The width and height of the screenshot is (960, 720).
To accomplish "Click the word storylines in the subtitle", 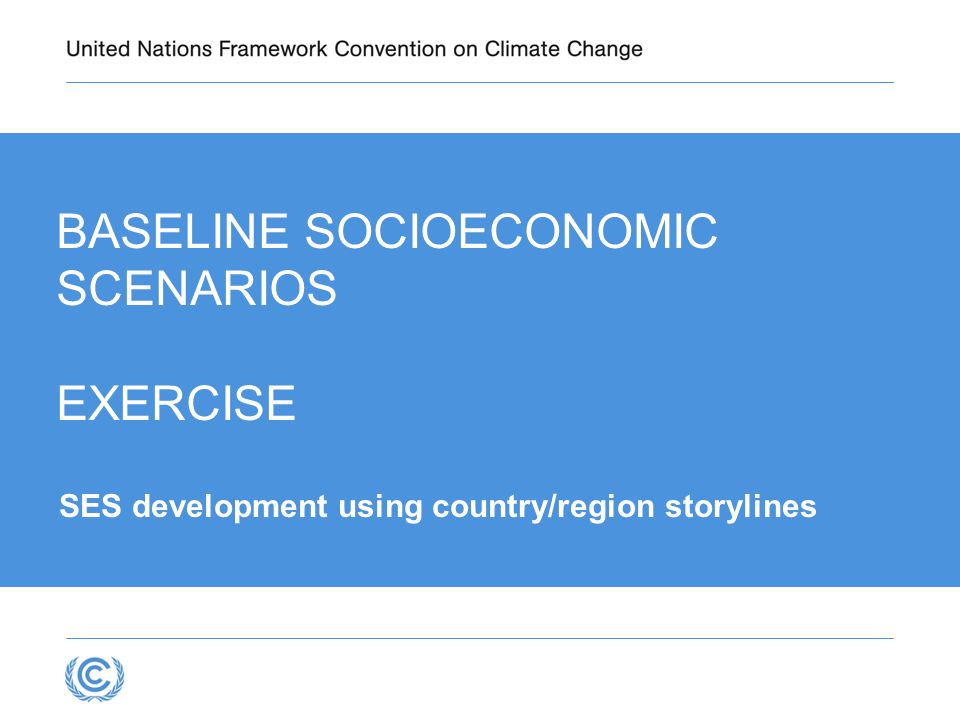I will tap(741, 508).
